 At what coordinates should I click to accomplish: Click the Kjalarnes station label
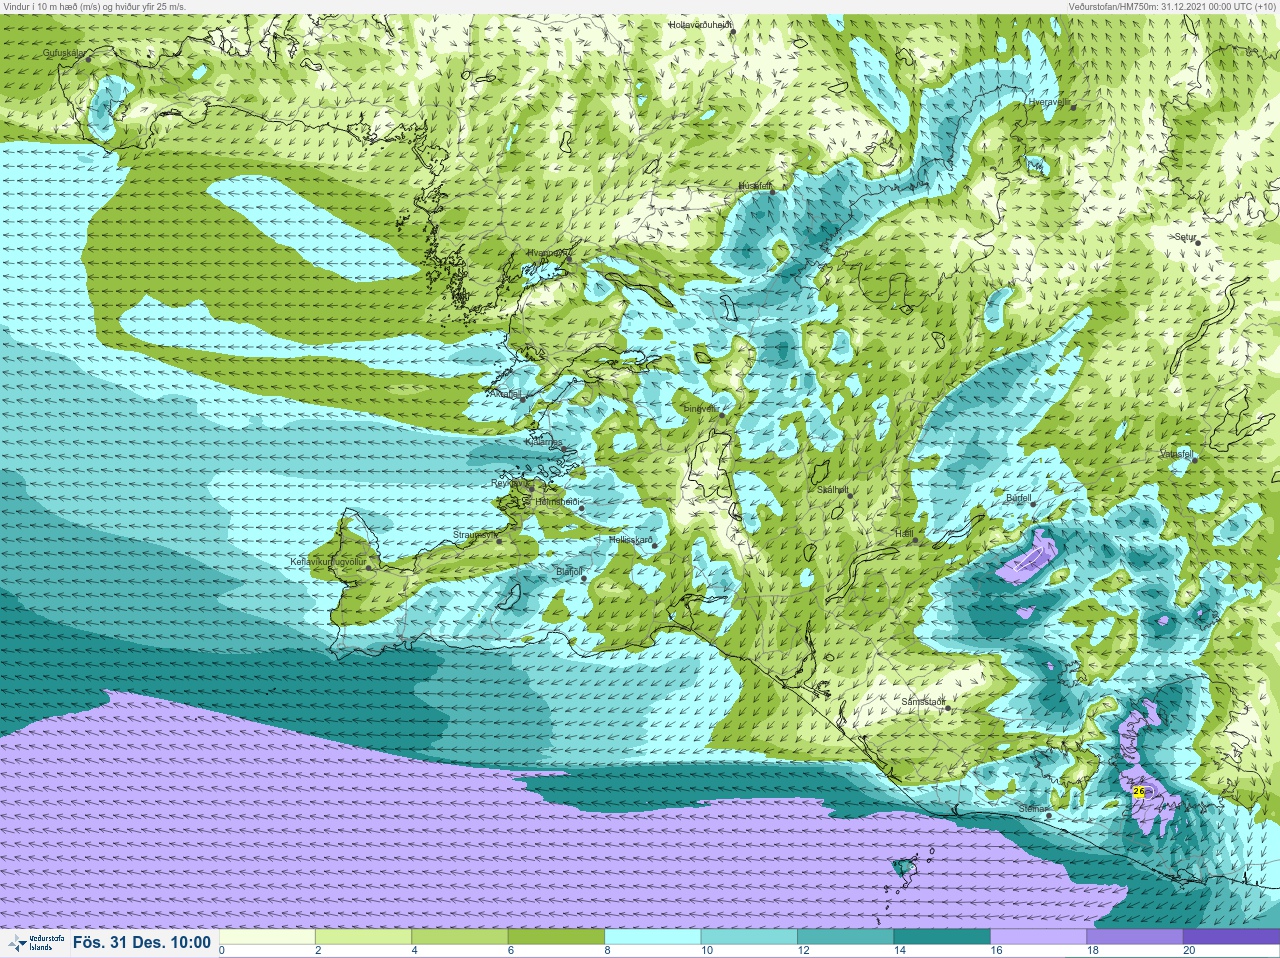coord(544,442)
